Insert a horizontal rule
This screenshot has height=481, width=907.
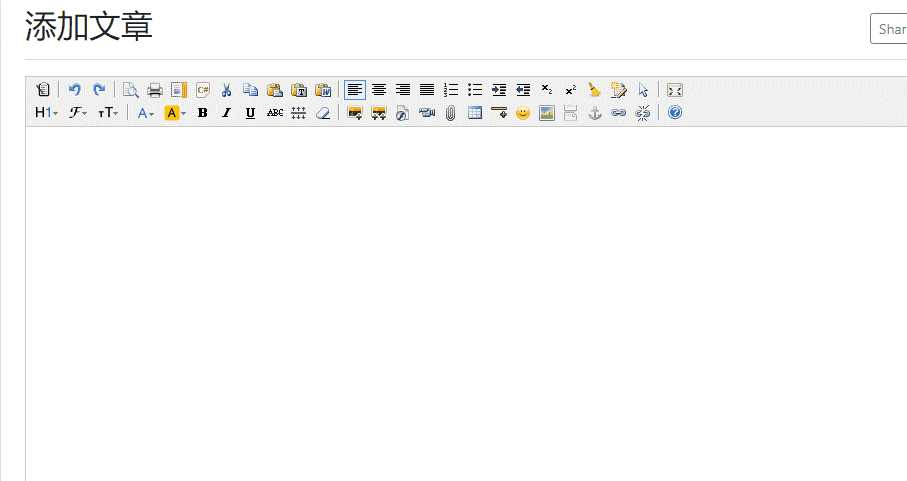[x=499, y=113]
